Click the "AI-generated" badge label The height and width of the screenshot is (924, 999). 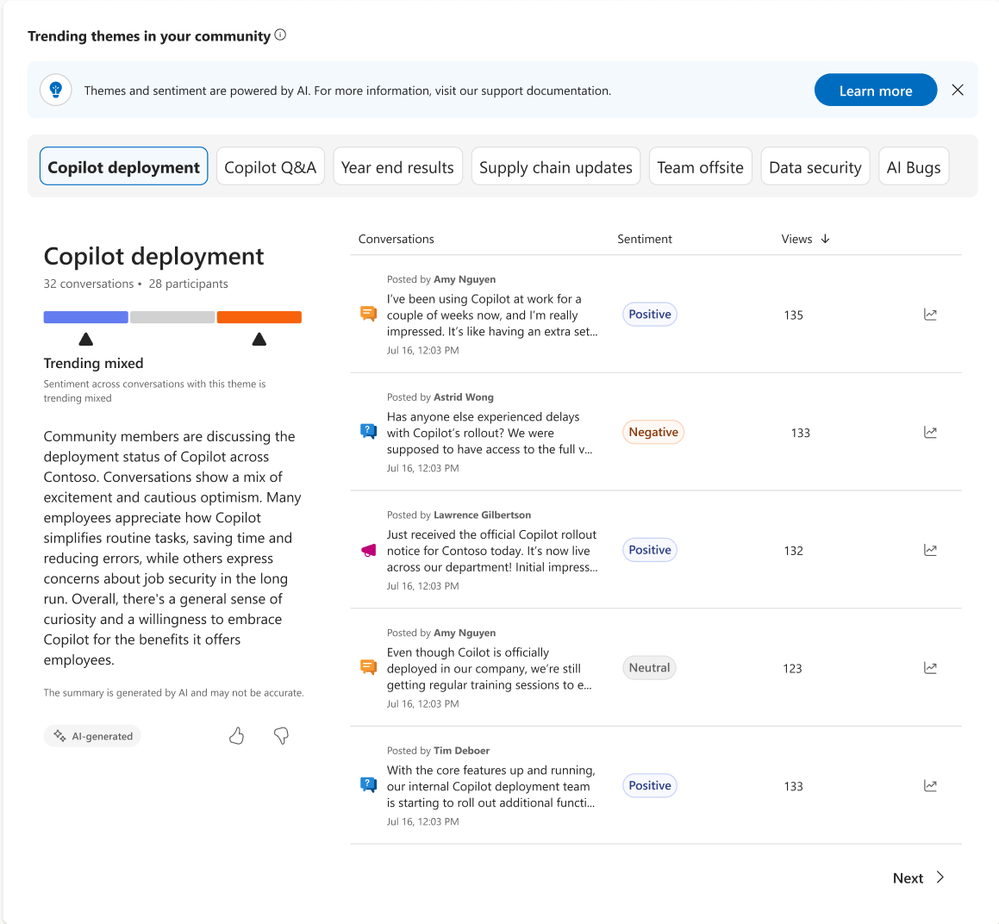(102, 736)
